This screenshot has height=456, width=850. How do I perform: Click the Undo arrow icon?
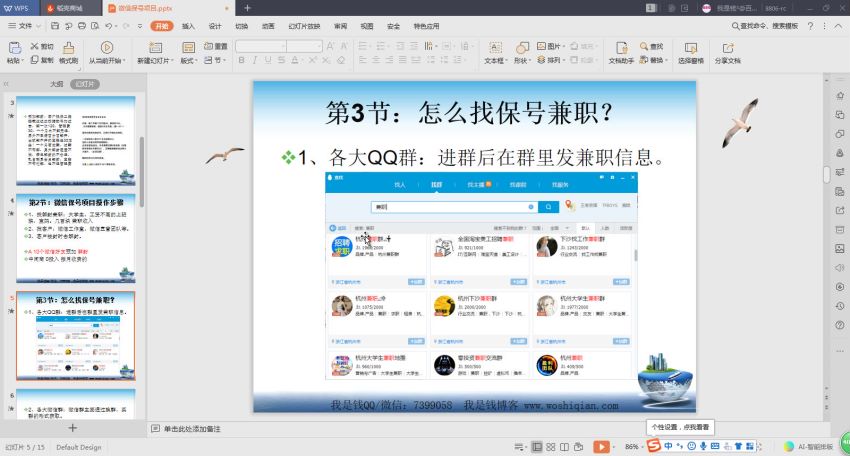(109, 25)
